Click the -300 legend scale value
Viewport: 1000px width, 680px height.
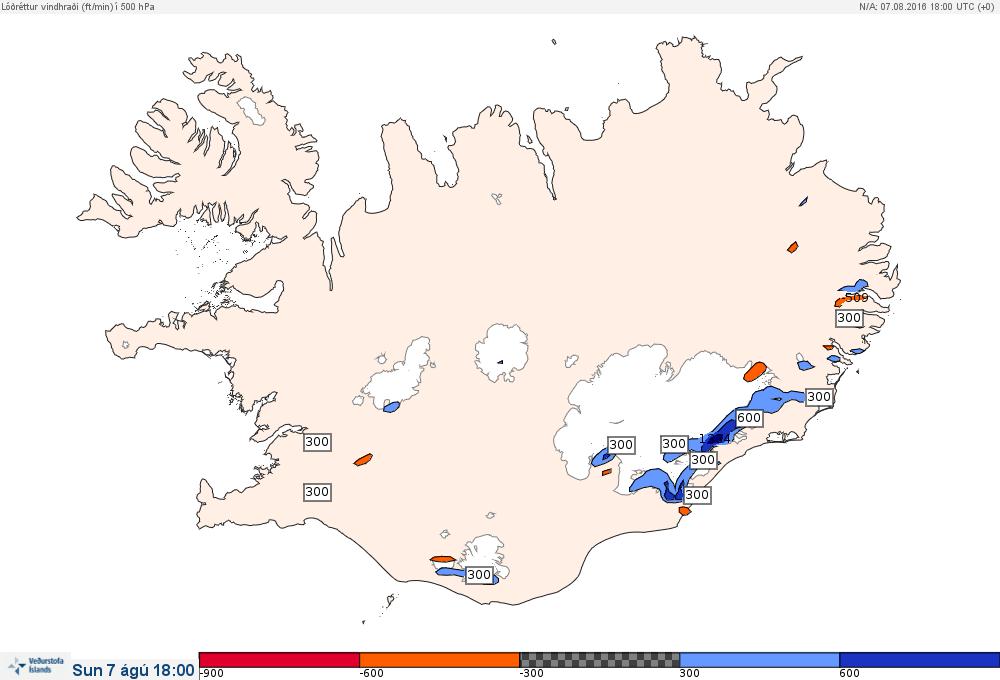[532, 674]
